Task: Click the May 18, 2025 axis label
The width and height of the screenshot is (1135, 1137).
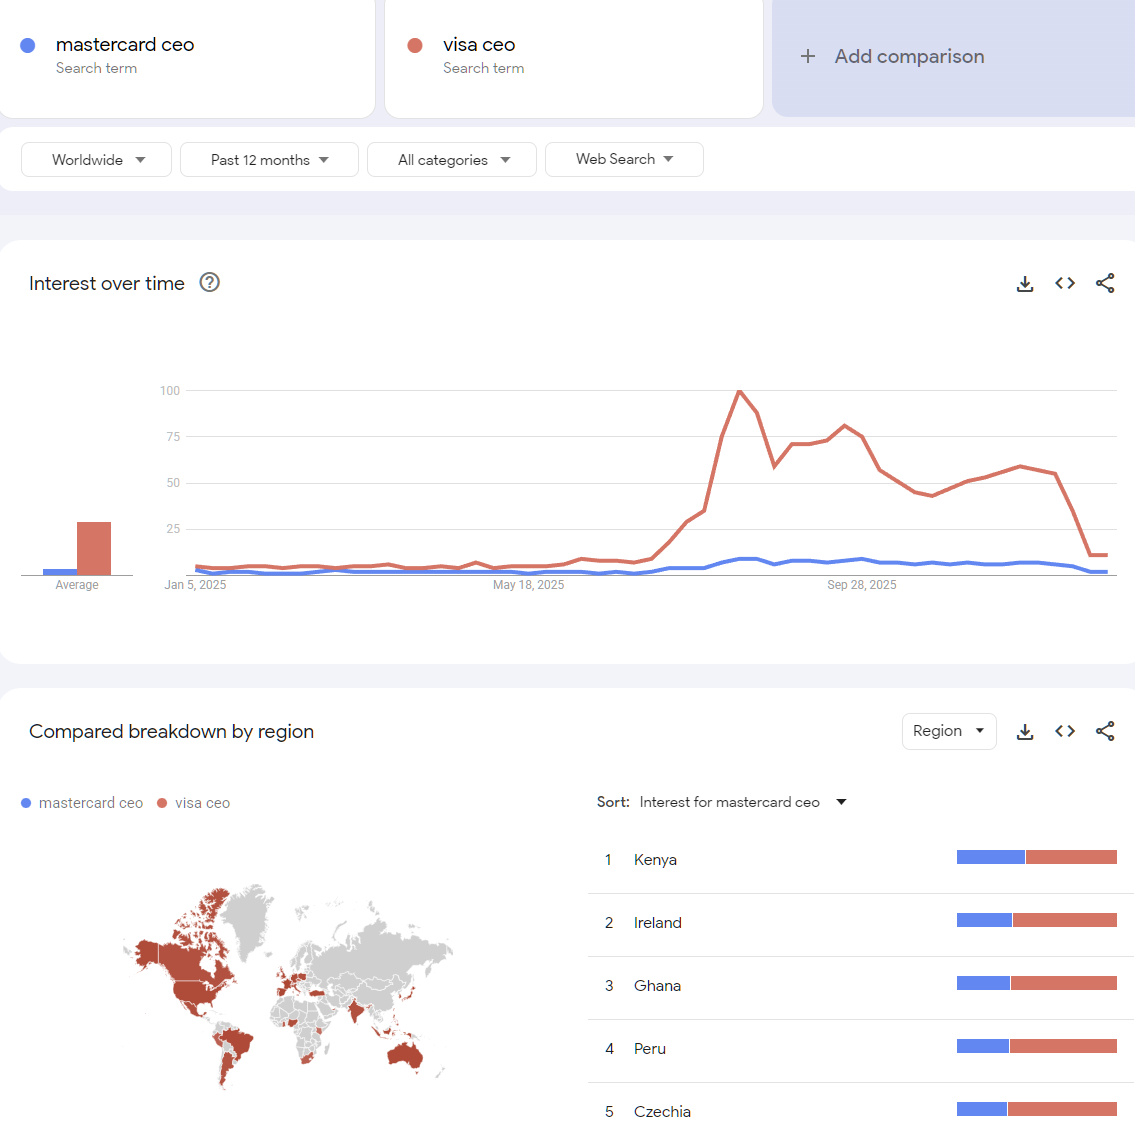Action: (x=529, y=585)
